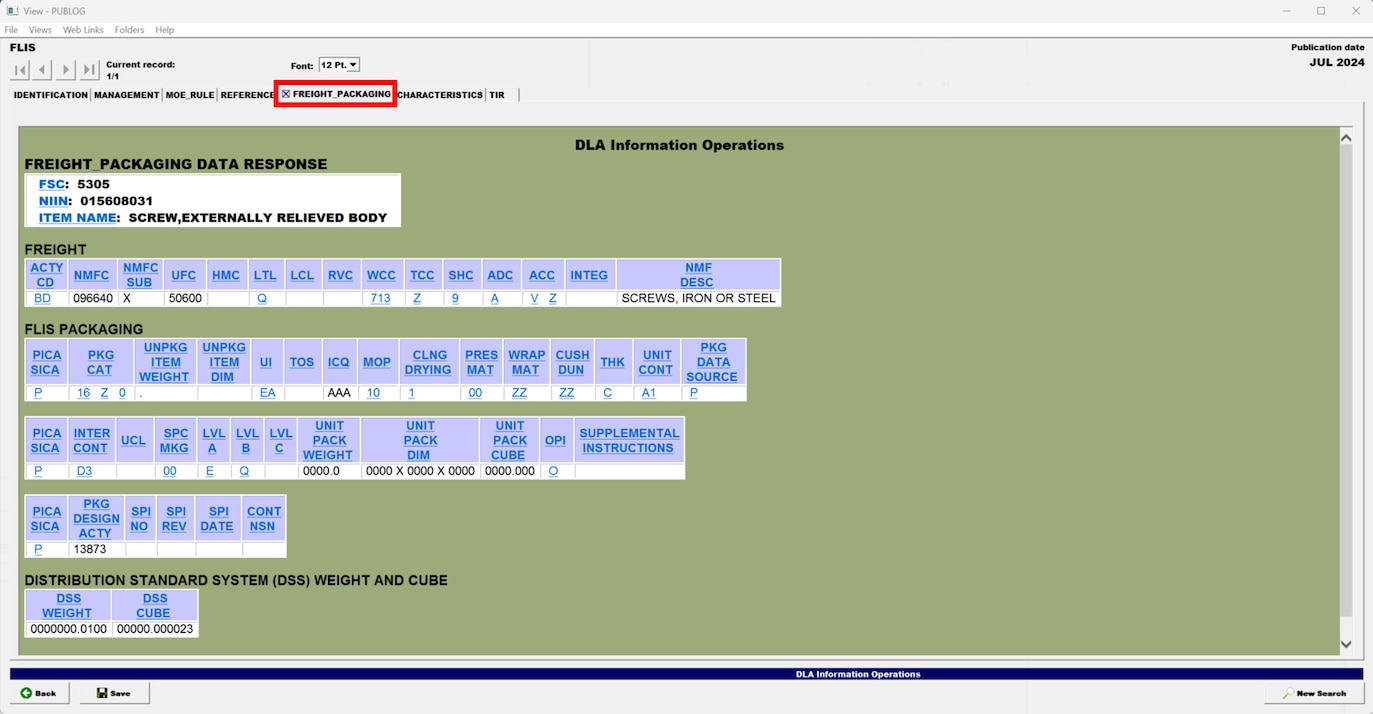Image resolution: width=1373 pixels, height=714 pixels.
Task: Click the PKG DESIGN ACTY header link
Action: 96,518
